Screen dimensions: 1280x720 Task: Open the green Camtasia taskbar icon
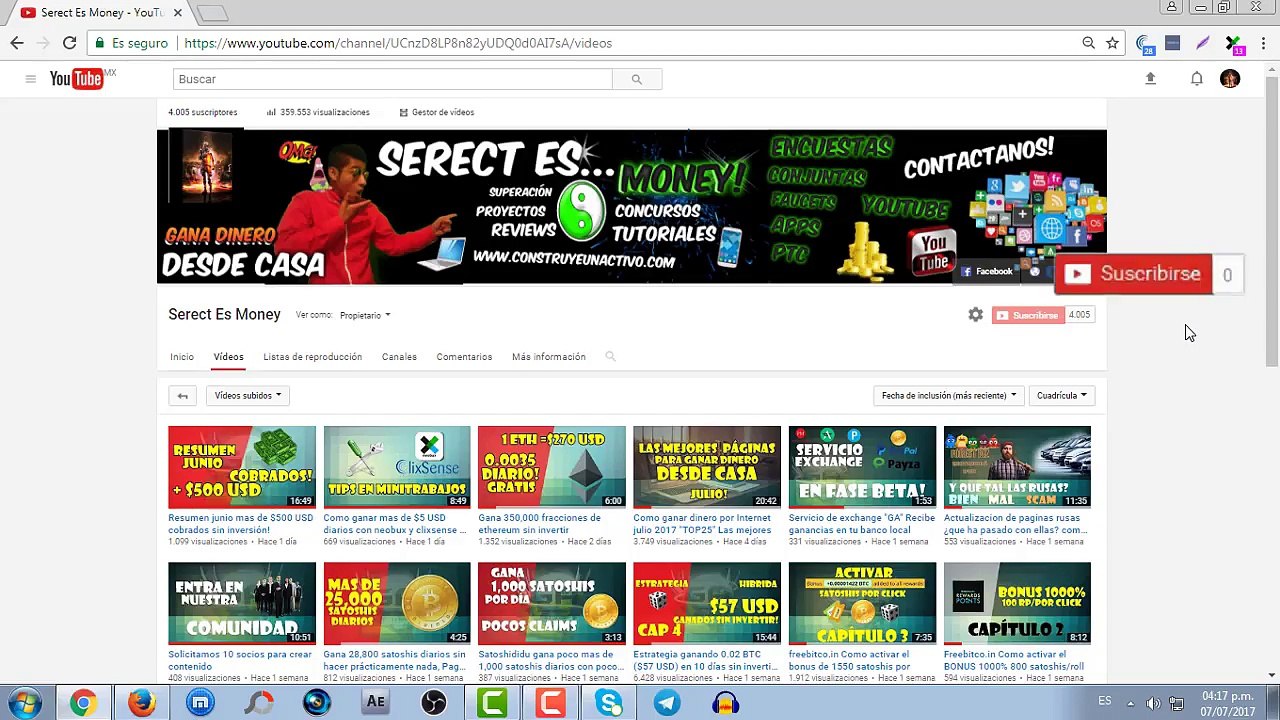click(x=492, y=703)
